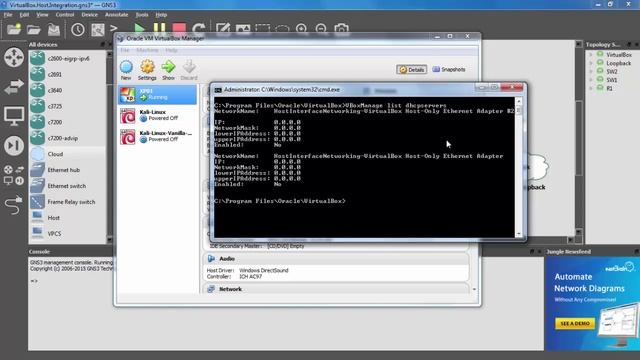
Task: Click the Save project icon in GNS3 toolbar
Action: click(x=54, y=29)
